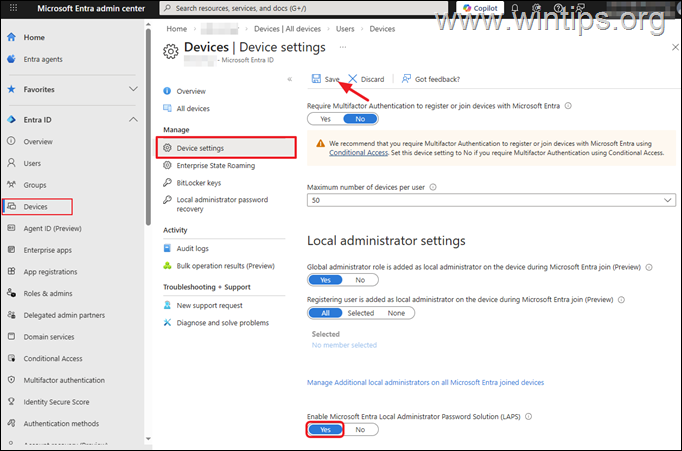Open the help question mark icon
Image resolution: width=682 pixels, height=451 pixels.
pos(559,8)
